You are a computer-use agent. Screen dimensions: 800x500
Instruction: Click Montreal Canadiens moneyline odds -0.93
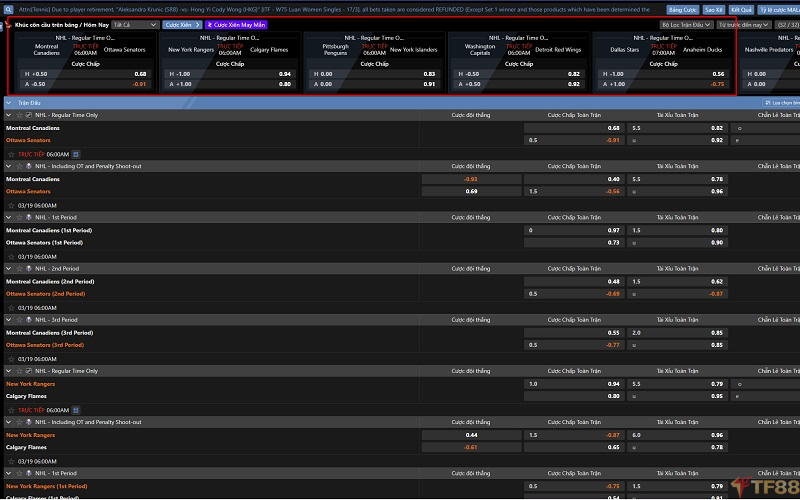click(x=471, y=179)
